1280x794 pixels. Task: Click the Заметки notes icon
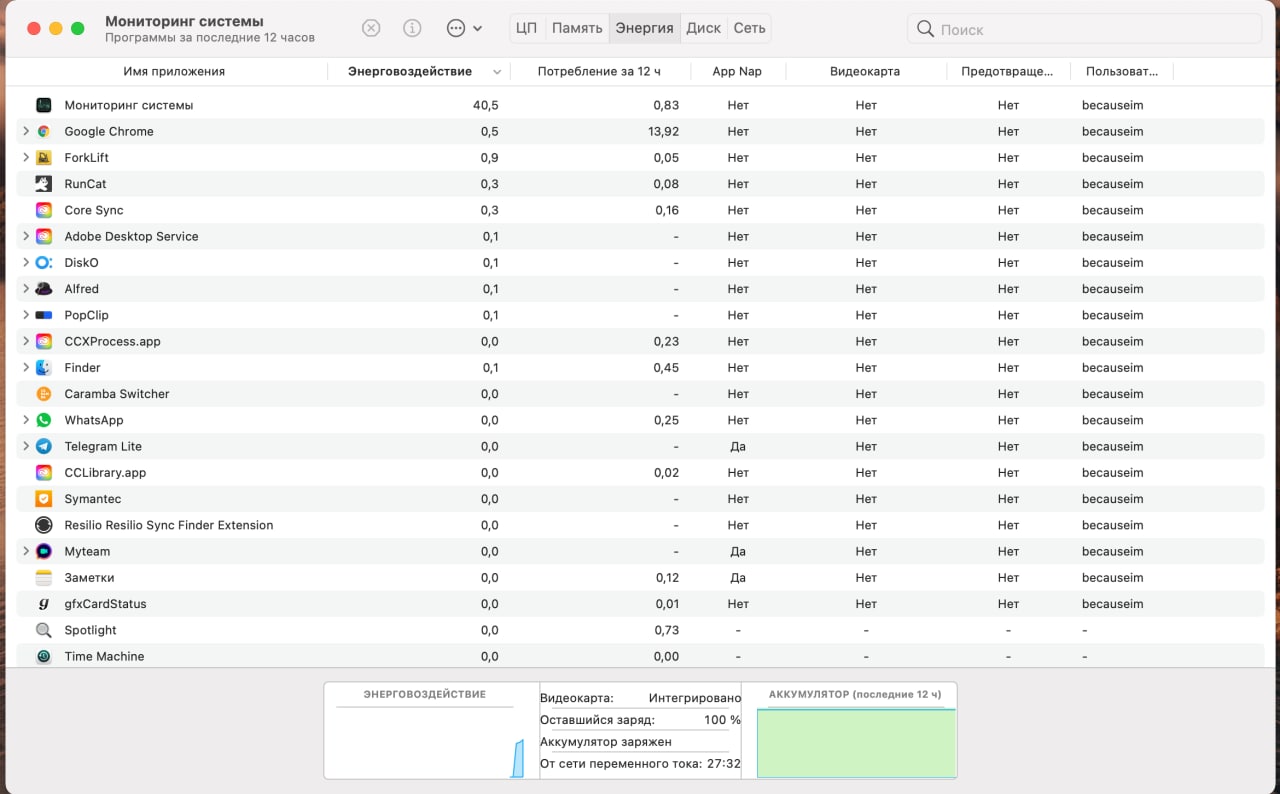pos(43,578)
